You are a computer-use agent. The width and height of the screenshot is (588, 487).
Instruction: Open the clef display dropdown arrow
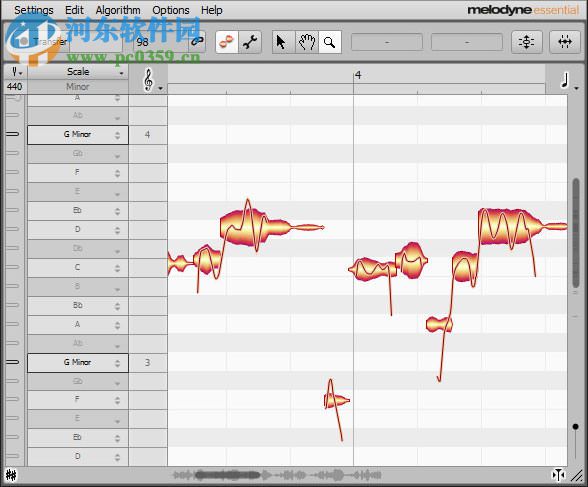click(x=160, y=88)
